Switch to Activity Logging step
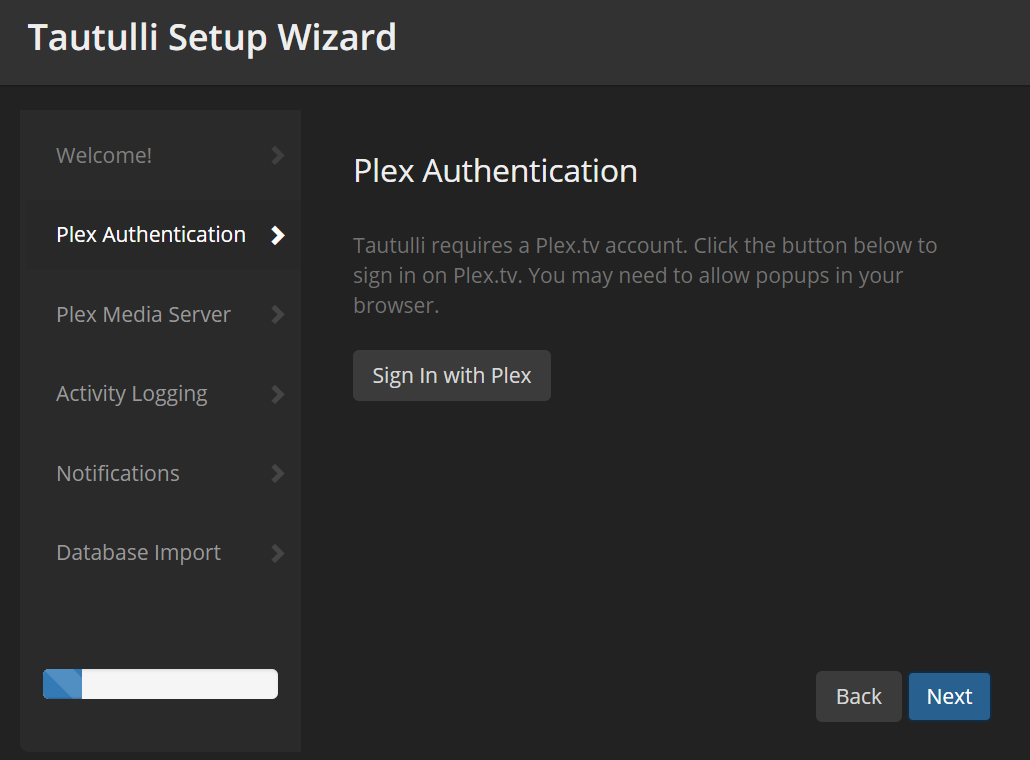The width and height of the screenshot is (1030, 760). pyautogui.click(x=132, y=394)
